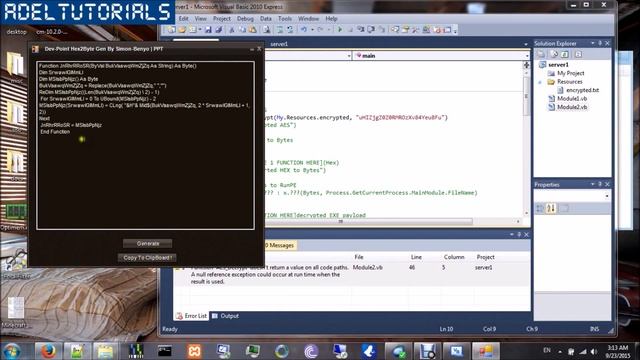This screenshot has width=640, height=360.
Task: Open the Error List window position menu
Action: (x=511, y=234)
